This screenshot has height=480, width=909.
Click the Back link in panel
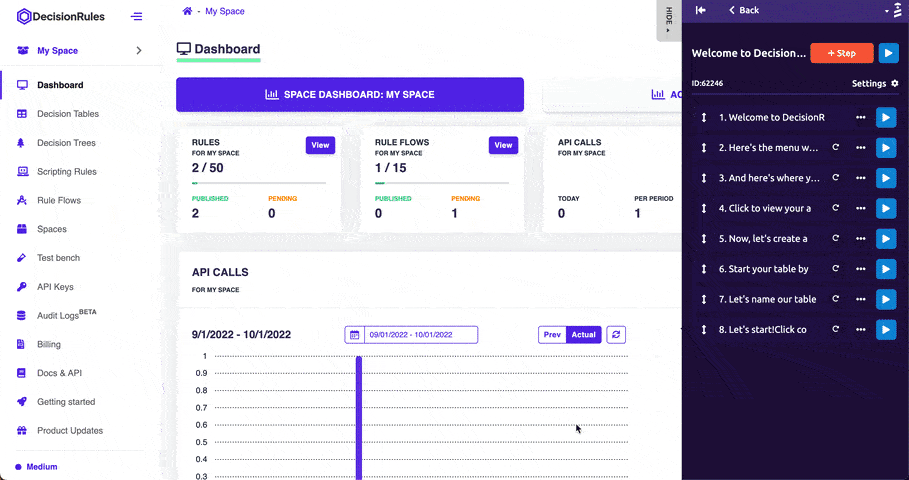[x=744, y=10]
